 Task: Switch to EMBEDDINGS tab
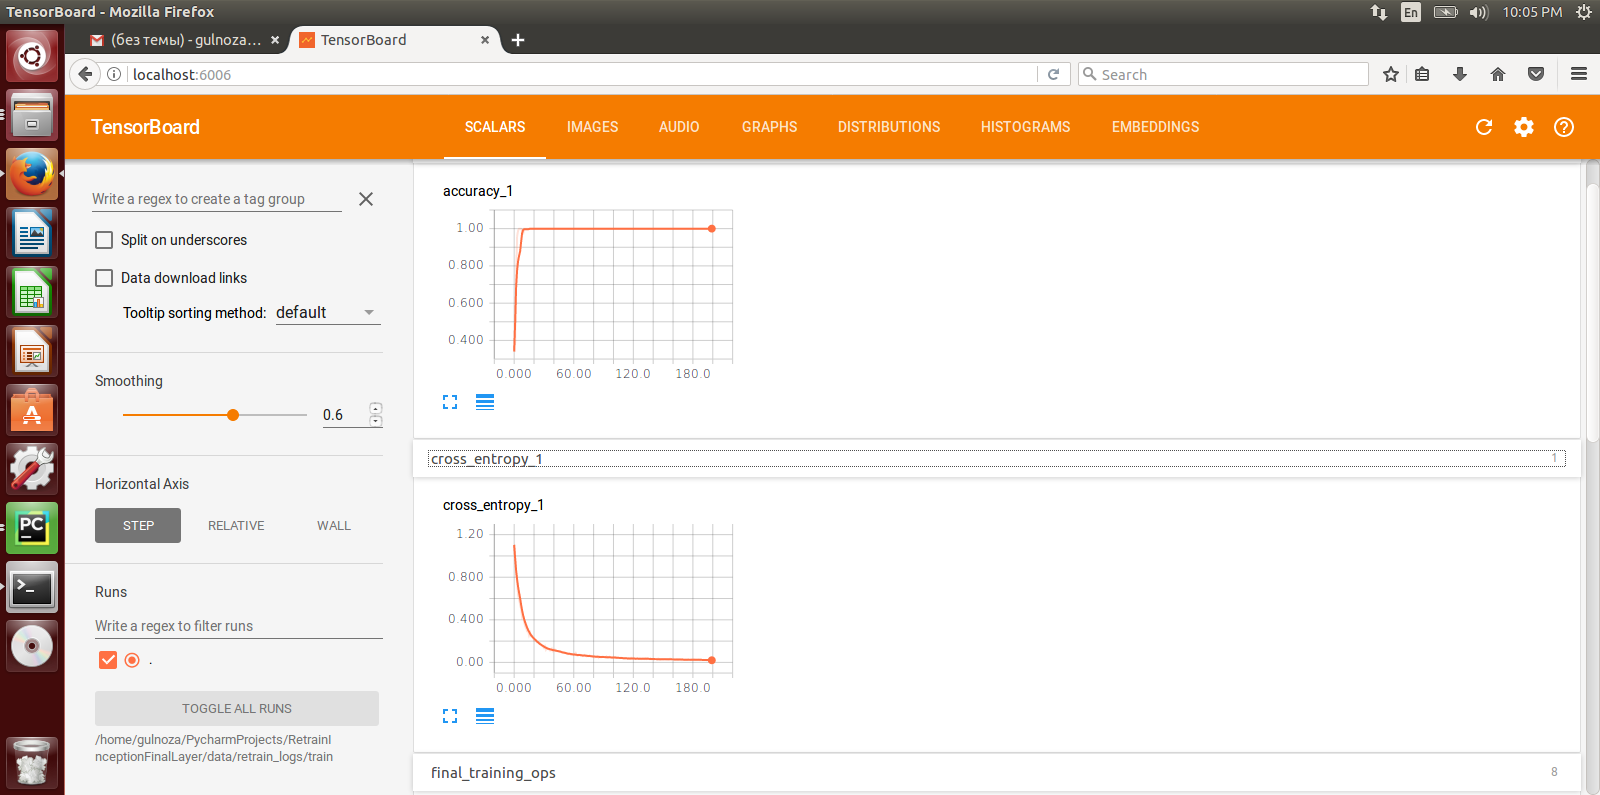coord(1156,127)
